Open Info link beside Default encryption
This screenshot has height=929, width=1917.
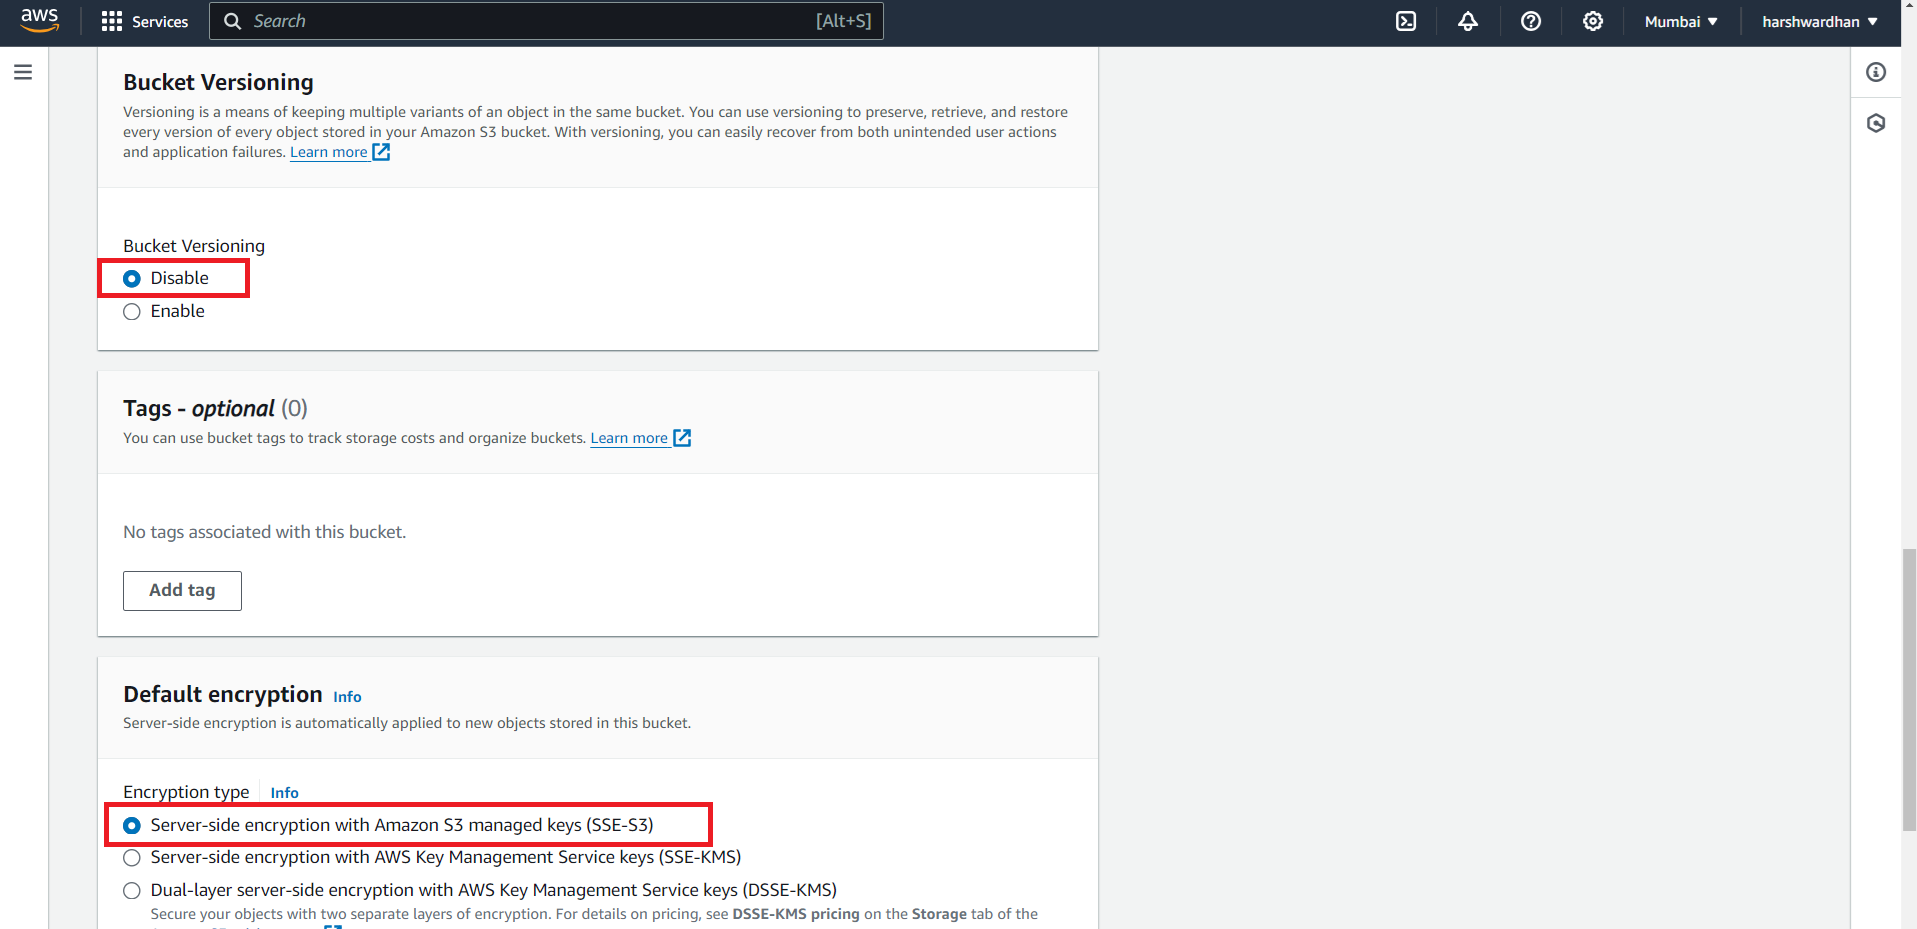pos(347,697)
